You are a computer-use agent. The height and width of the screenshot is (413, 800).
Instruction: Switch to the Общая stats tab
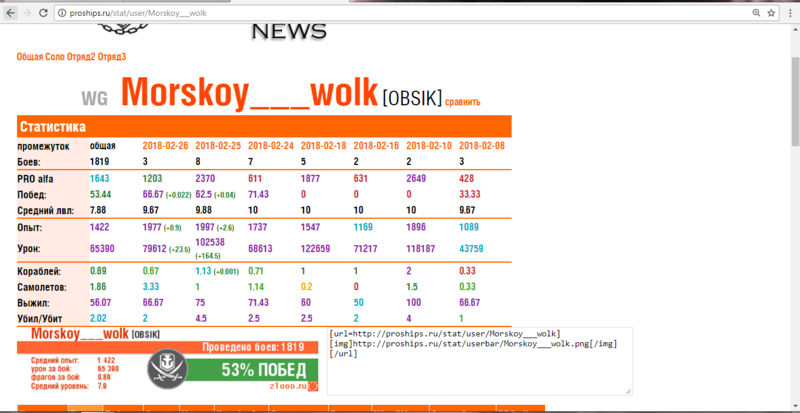[30, 58]
